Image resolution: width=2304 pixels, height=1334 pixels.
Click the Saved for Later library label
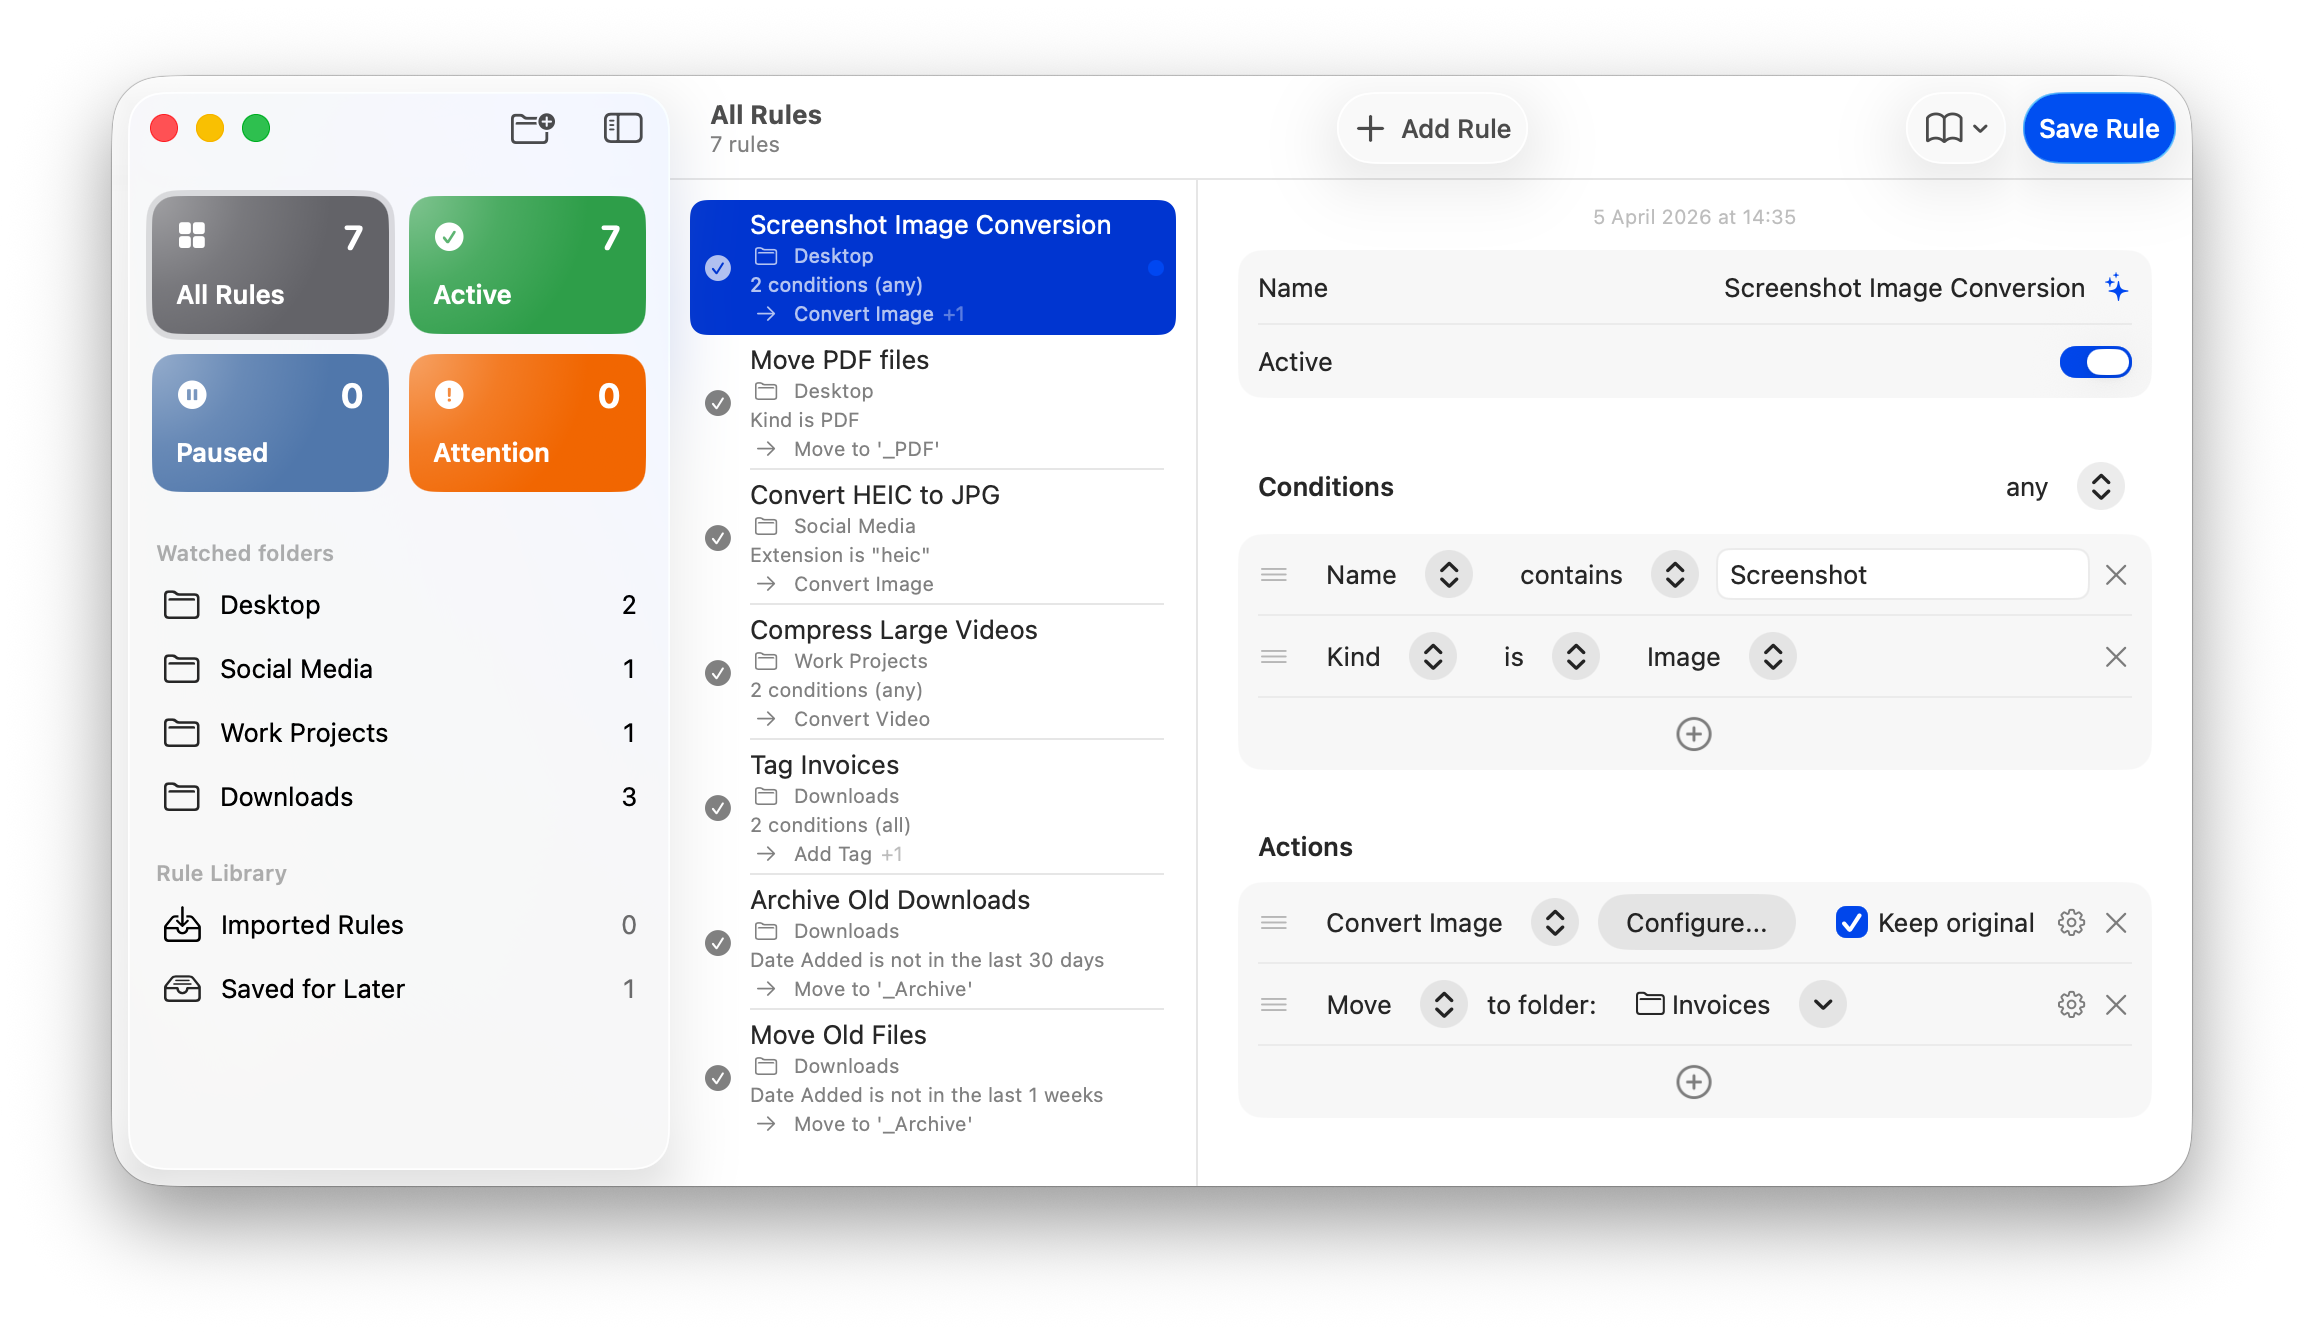[313, 989]
